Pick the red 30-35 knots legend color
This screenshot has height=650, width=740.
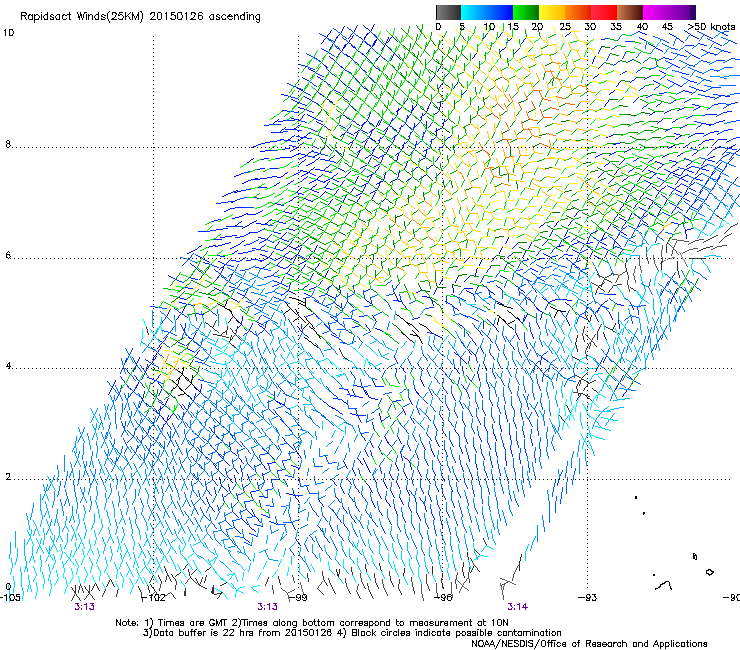pos(604,12)
